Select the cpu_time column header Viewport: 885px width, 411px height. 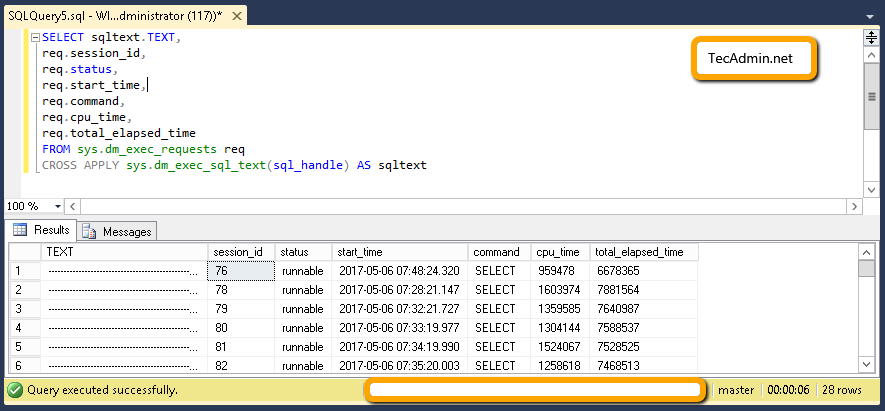pyautogui.click(x=560, y=252)
